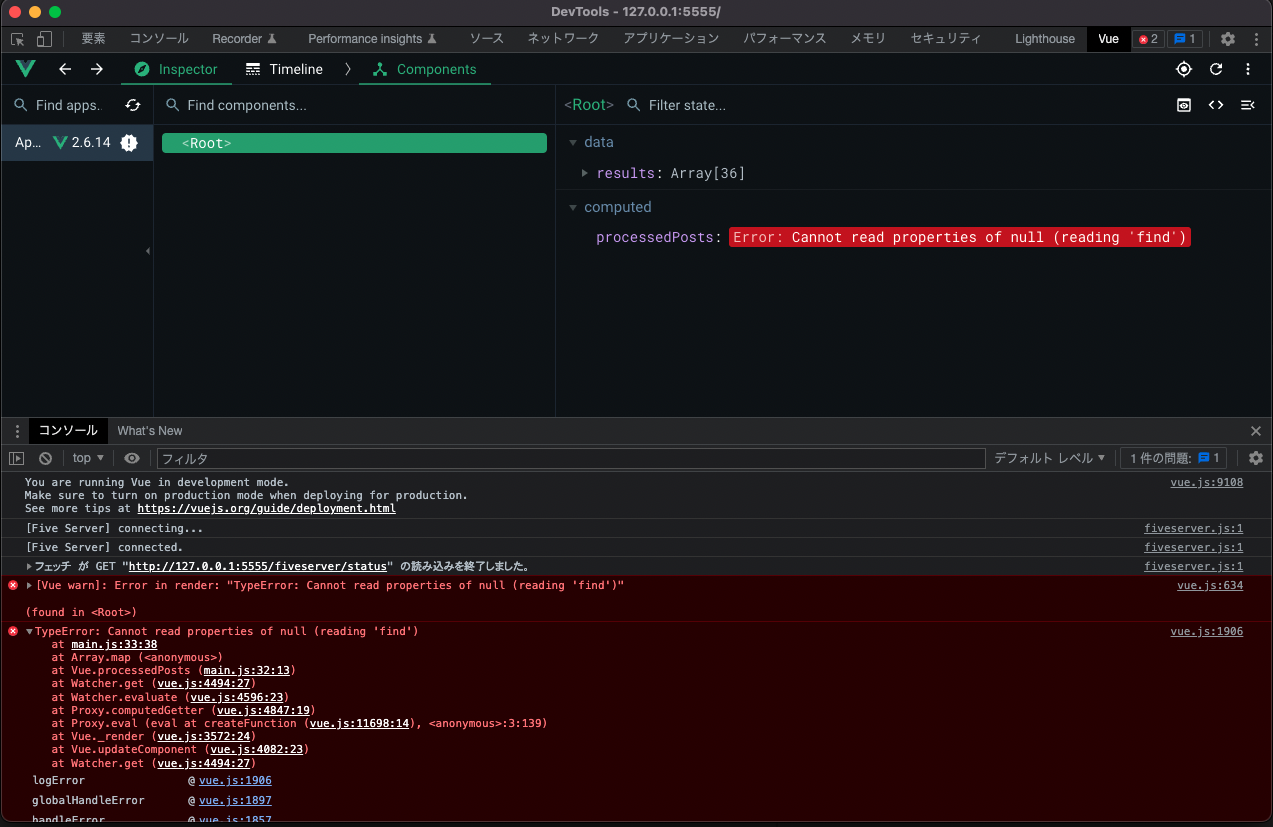1273x827 pixels.
Task: Expand the results Array[36] entry
Action: 585,173
